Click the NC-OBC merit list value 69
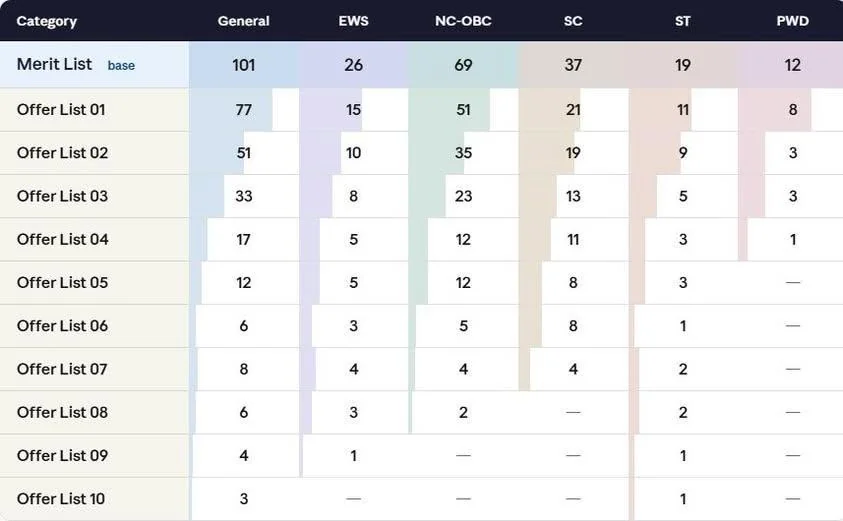Screen dimensions: 843x521 pyautogui.click(x=463, y=65)
